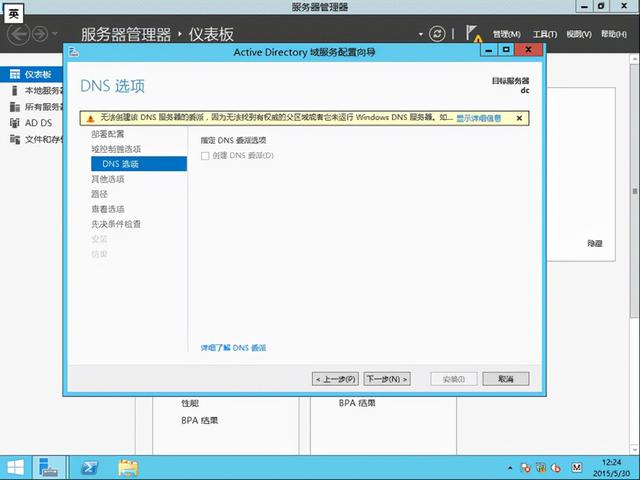
Task: Dismiss the yellow DNS warning banner
Action: click(x=519, y=118)
